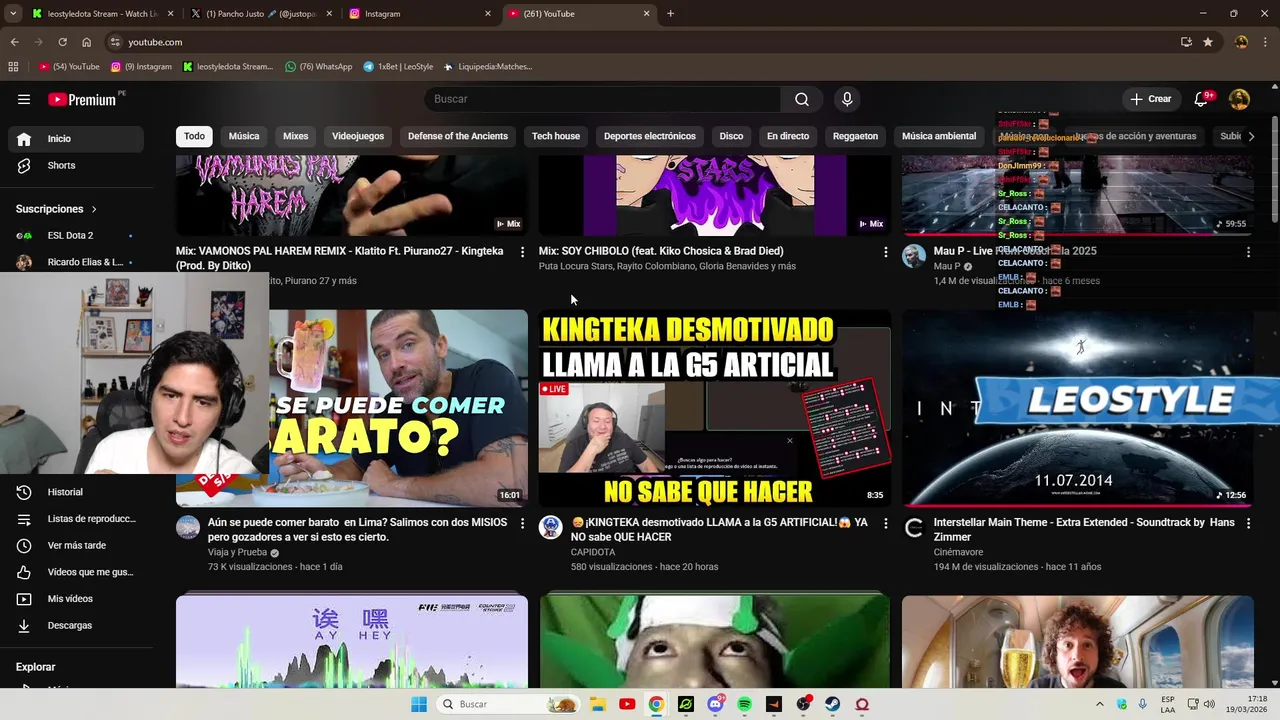Switch to the Pancho Justo X tab
This screenshot has width=1280, height=720.
click(261, 14)
